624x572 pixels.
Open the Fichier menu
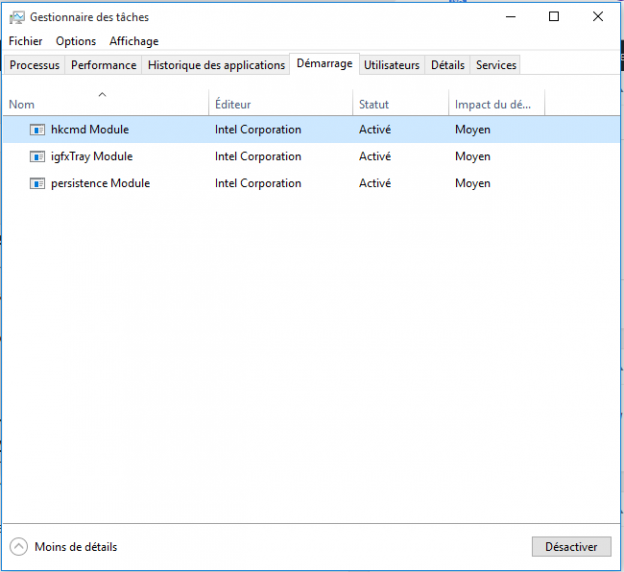coord(26,41)
